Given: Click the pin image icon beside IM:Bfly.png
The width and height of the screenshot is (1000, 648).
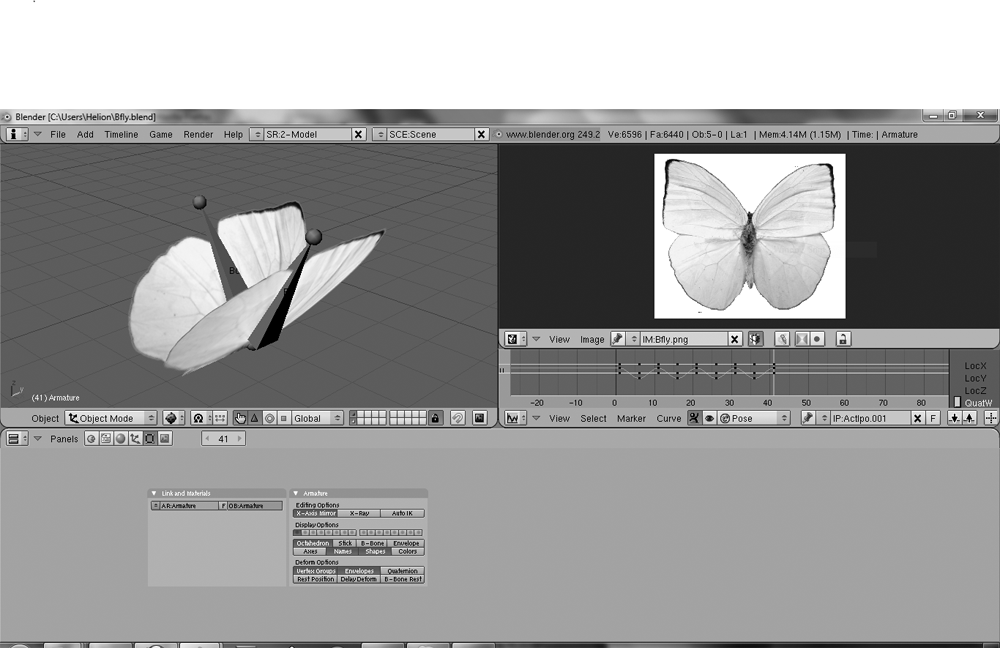Looking at the screenshot, I should 617,339.
